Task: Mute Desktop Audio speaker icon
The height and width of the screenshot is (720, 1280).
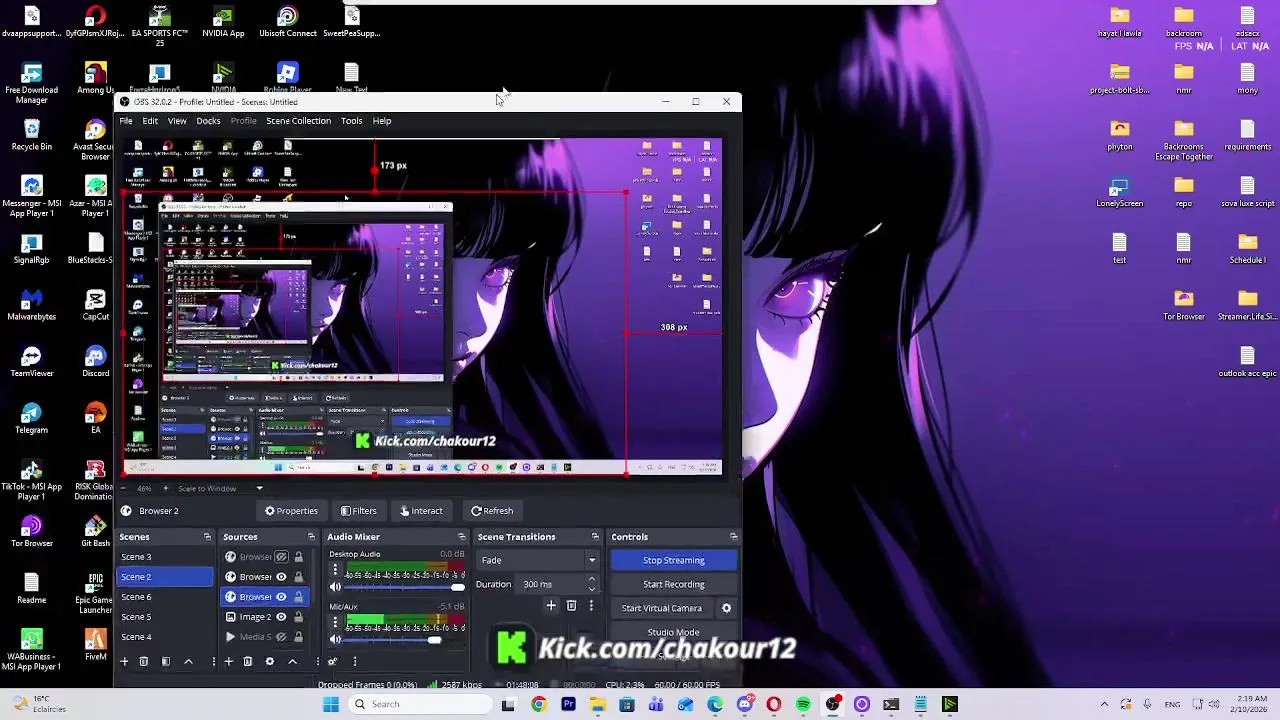Action: (x=335, y=587)
